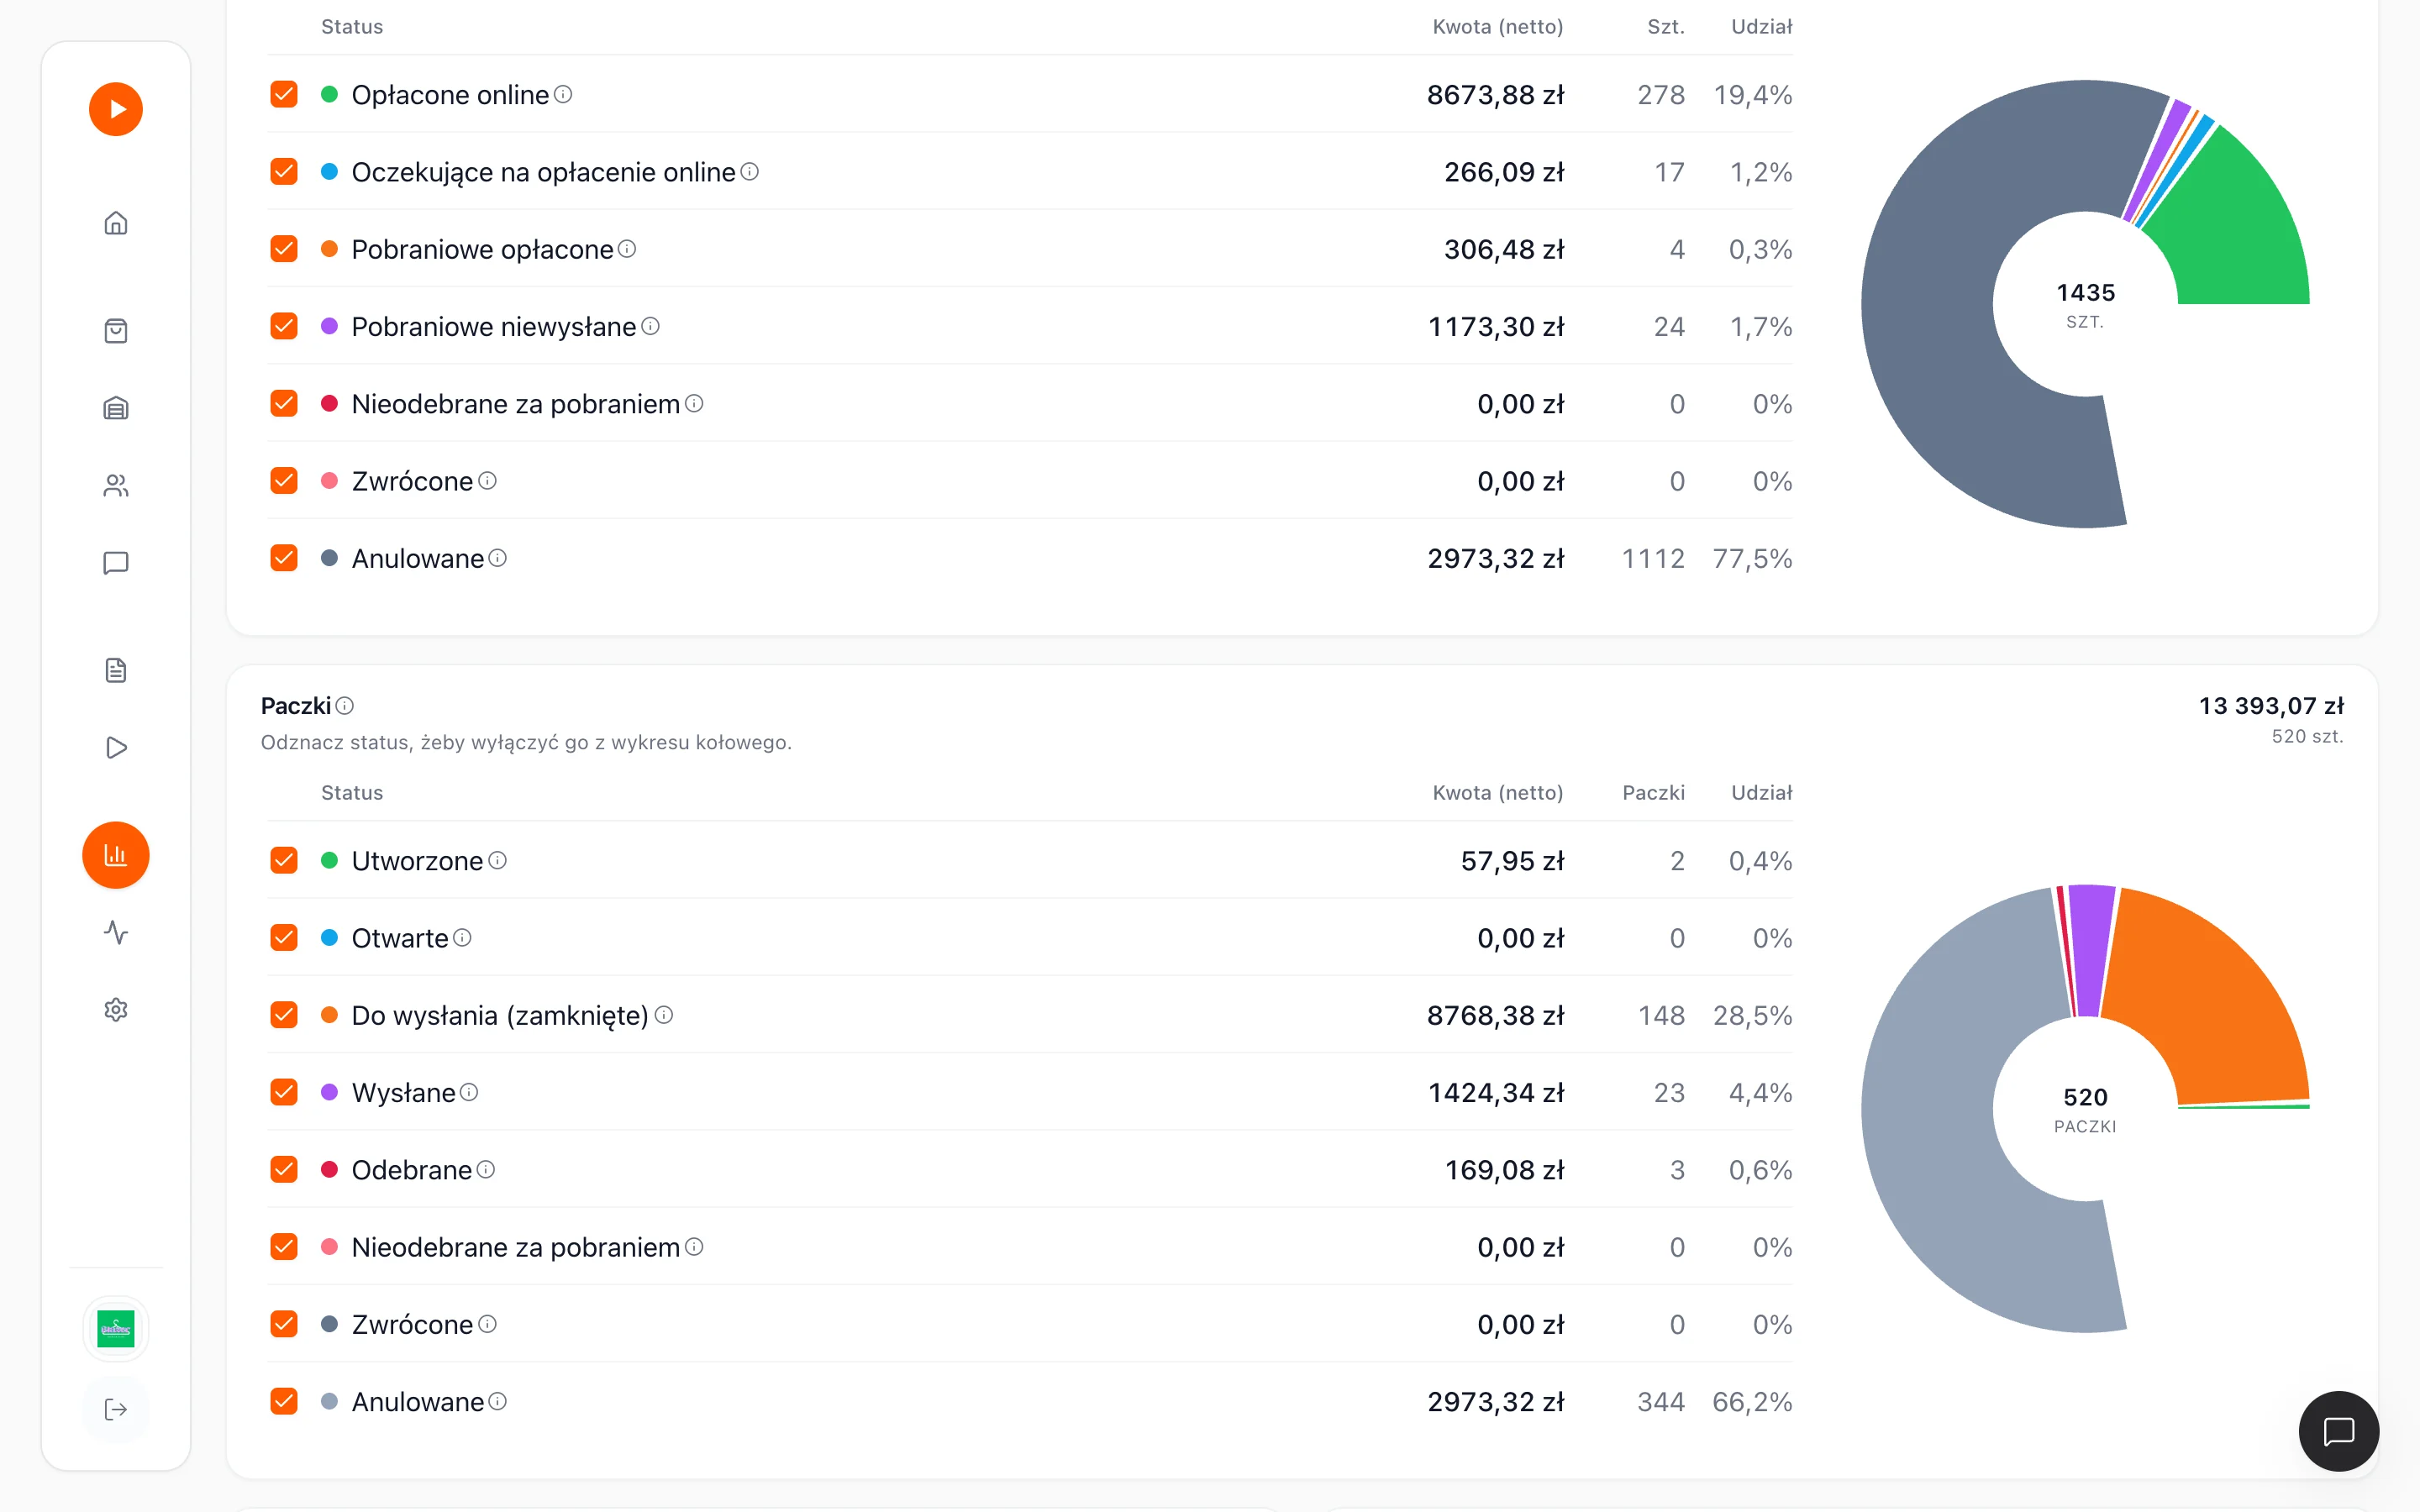Uncheck the Anulowane checkbox with 1112 szt.

[284, 558]
